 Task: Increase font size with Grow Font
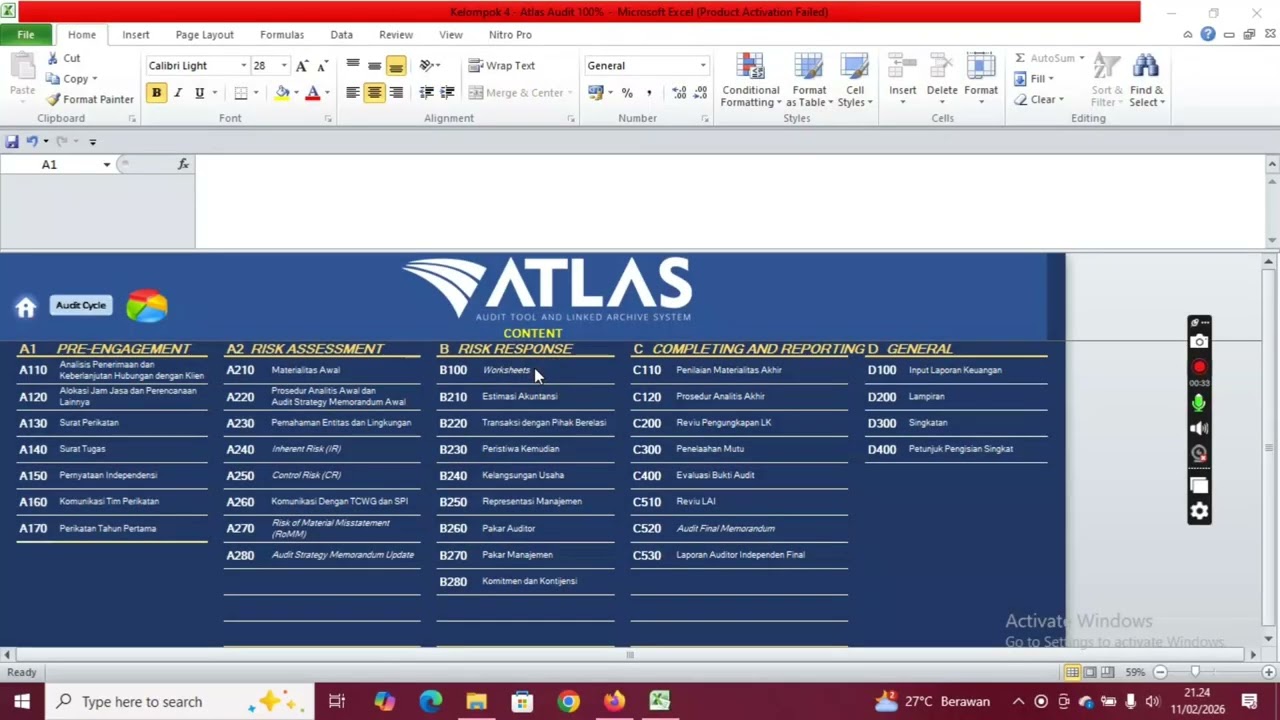pos(302,65)
